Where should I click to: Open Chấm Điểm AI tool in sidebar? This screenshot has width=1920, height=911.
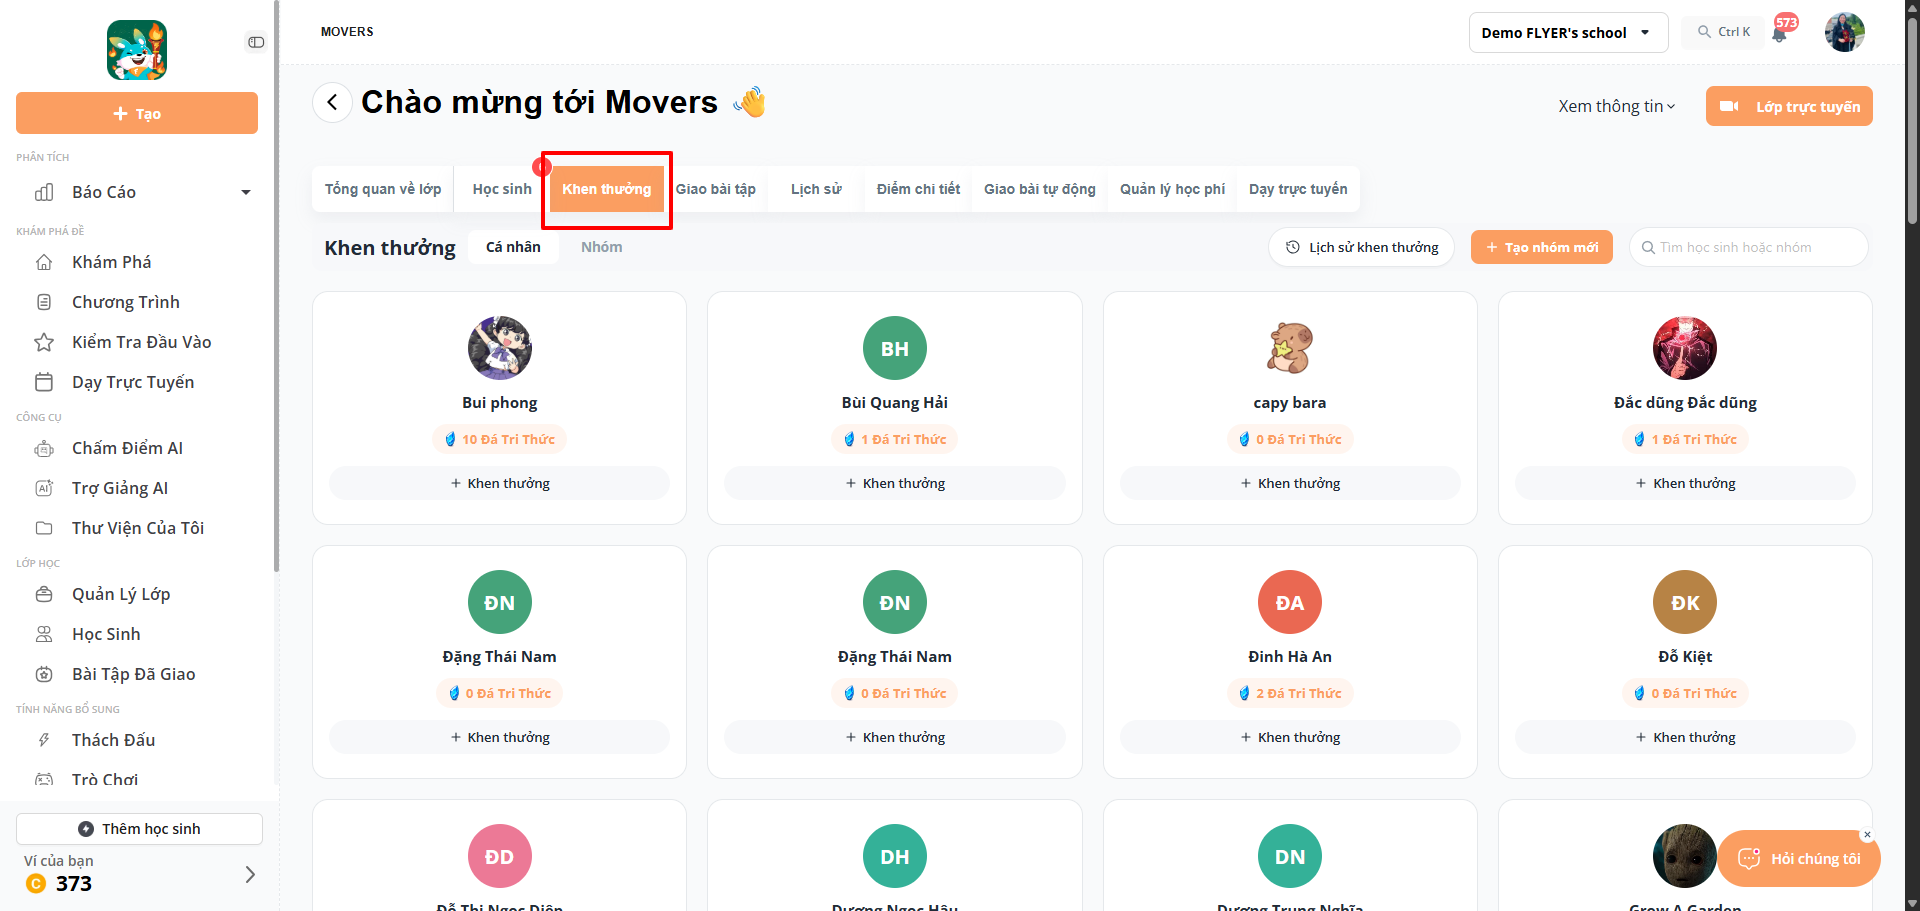click(x=127, y=448)
